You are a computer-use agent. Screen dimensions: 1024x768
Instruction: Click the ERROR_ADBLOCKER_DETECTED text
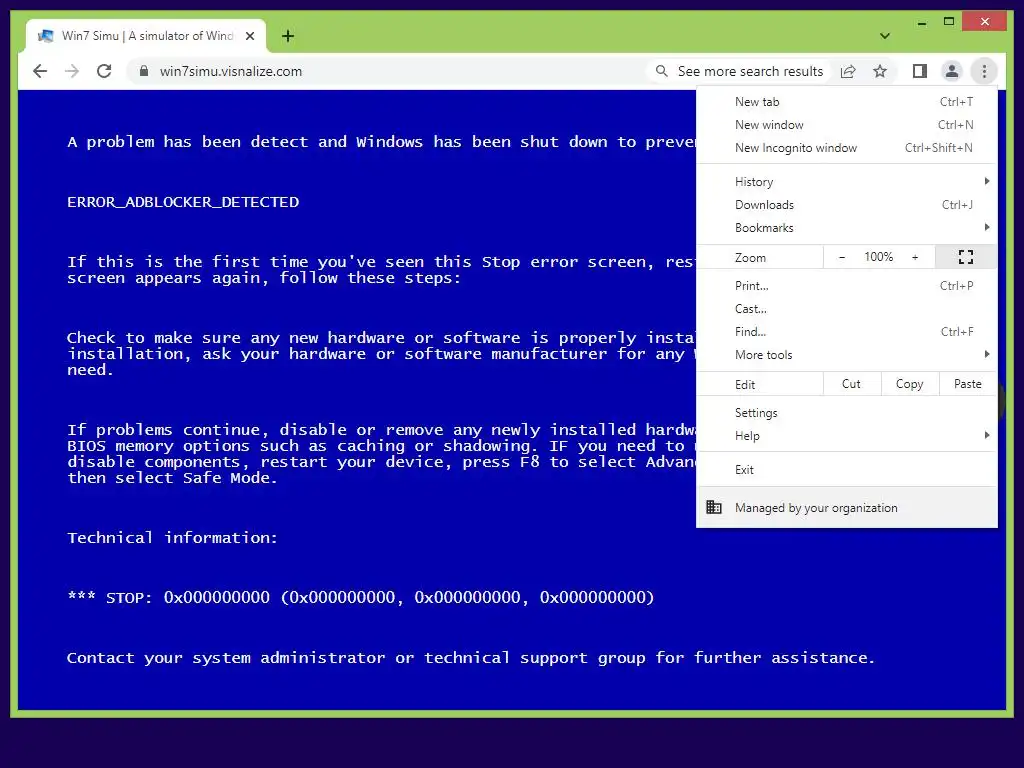tap(183, 202)
